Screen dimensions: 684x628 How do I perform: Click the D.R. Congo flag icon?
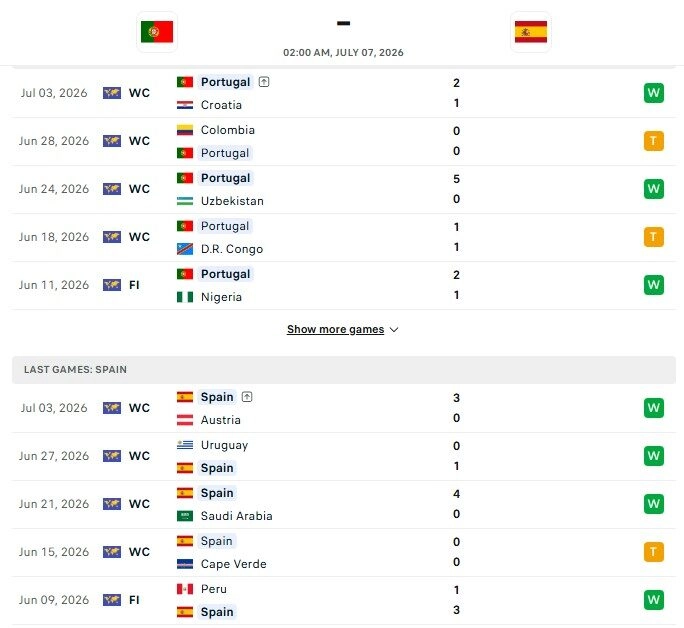coord(185,249)
